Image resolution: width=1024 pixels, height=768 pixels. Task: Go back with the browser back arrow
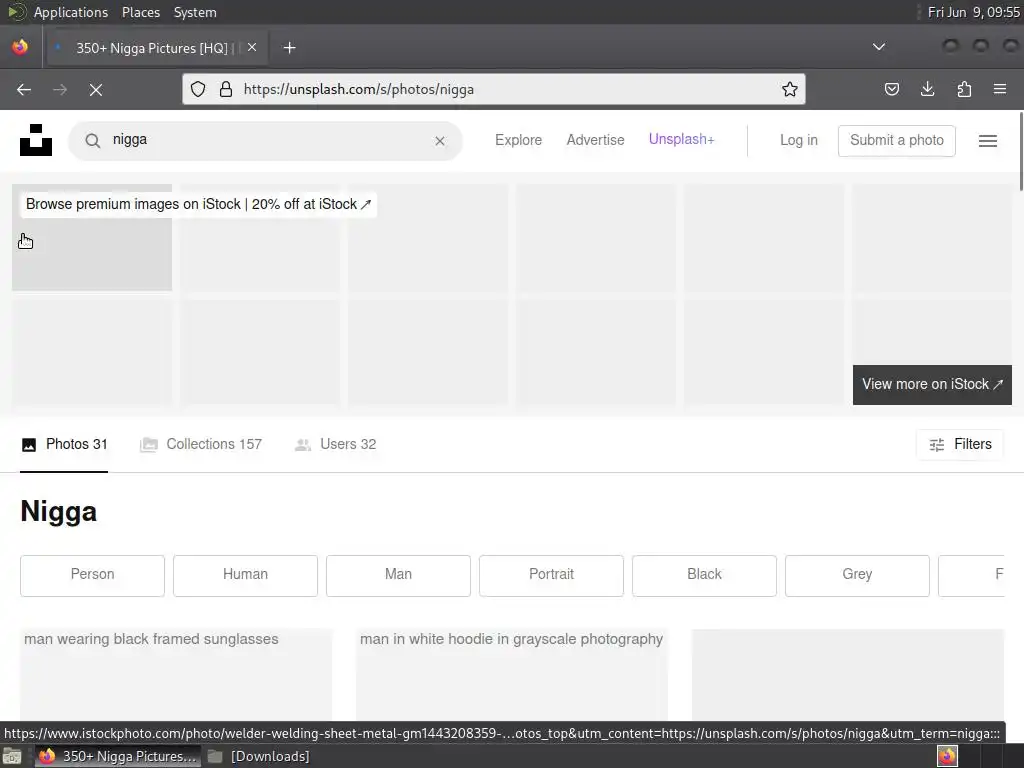tap(24, 89)
